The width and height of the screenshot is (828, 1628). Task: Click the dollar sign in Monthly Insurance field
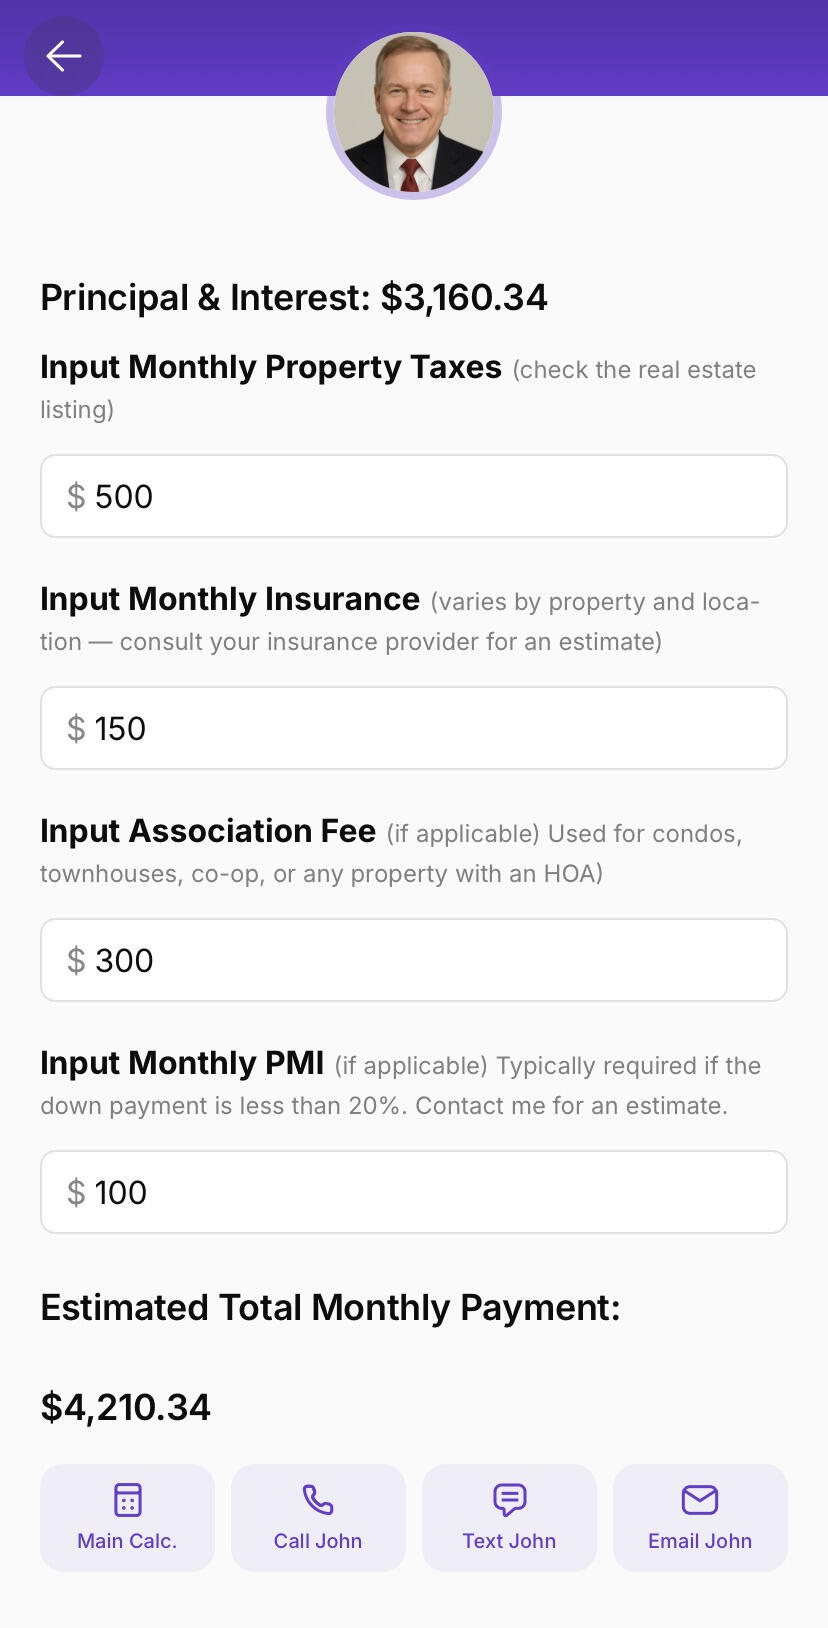76,729
